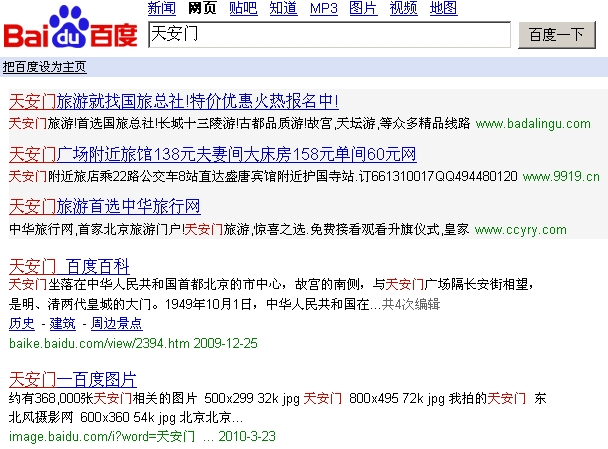Viewport: 608px width, 449px height.
Task: Open the 地图 (Map) tab
Action: 444,8
